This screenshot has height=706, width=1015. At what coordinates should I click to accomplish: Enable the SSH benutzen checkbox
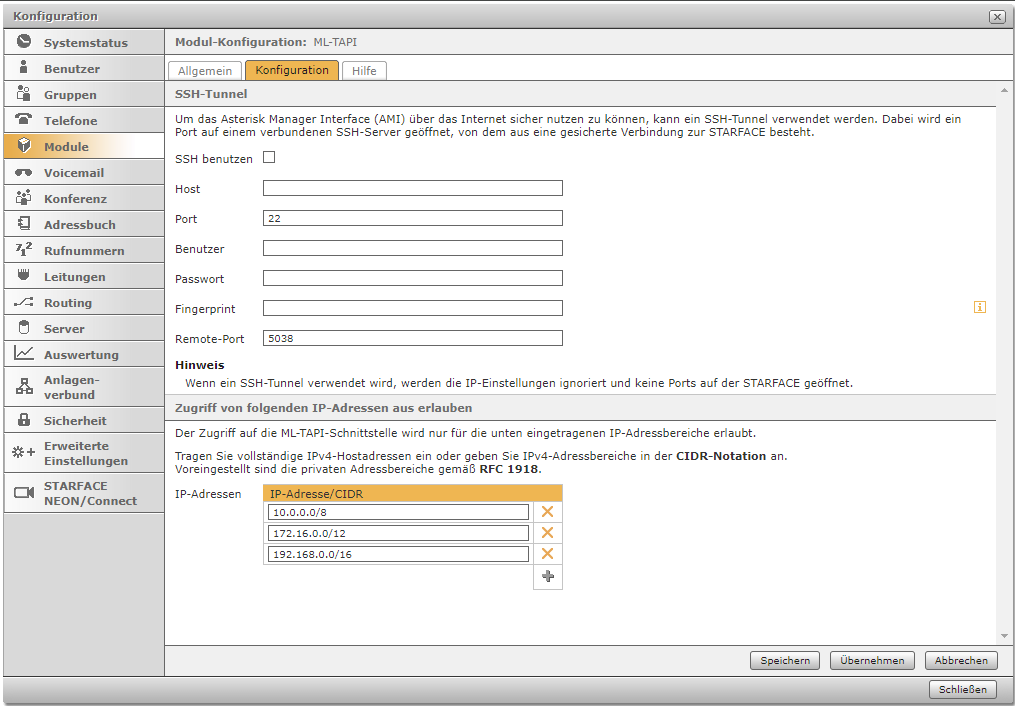[269, 158]
